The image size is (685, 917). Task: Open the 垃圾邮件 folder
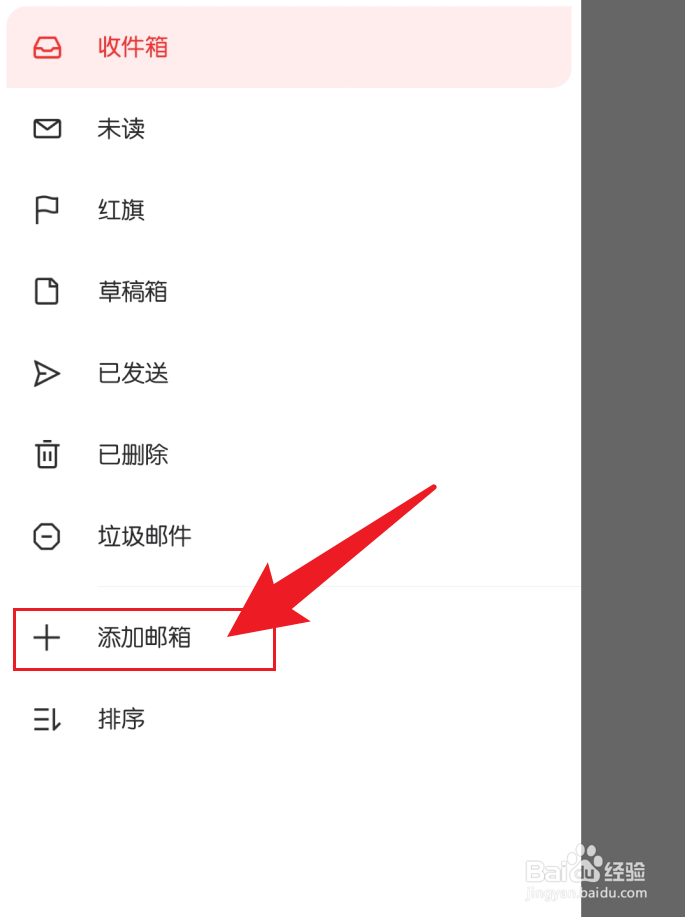(x=289, y=536)
